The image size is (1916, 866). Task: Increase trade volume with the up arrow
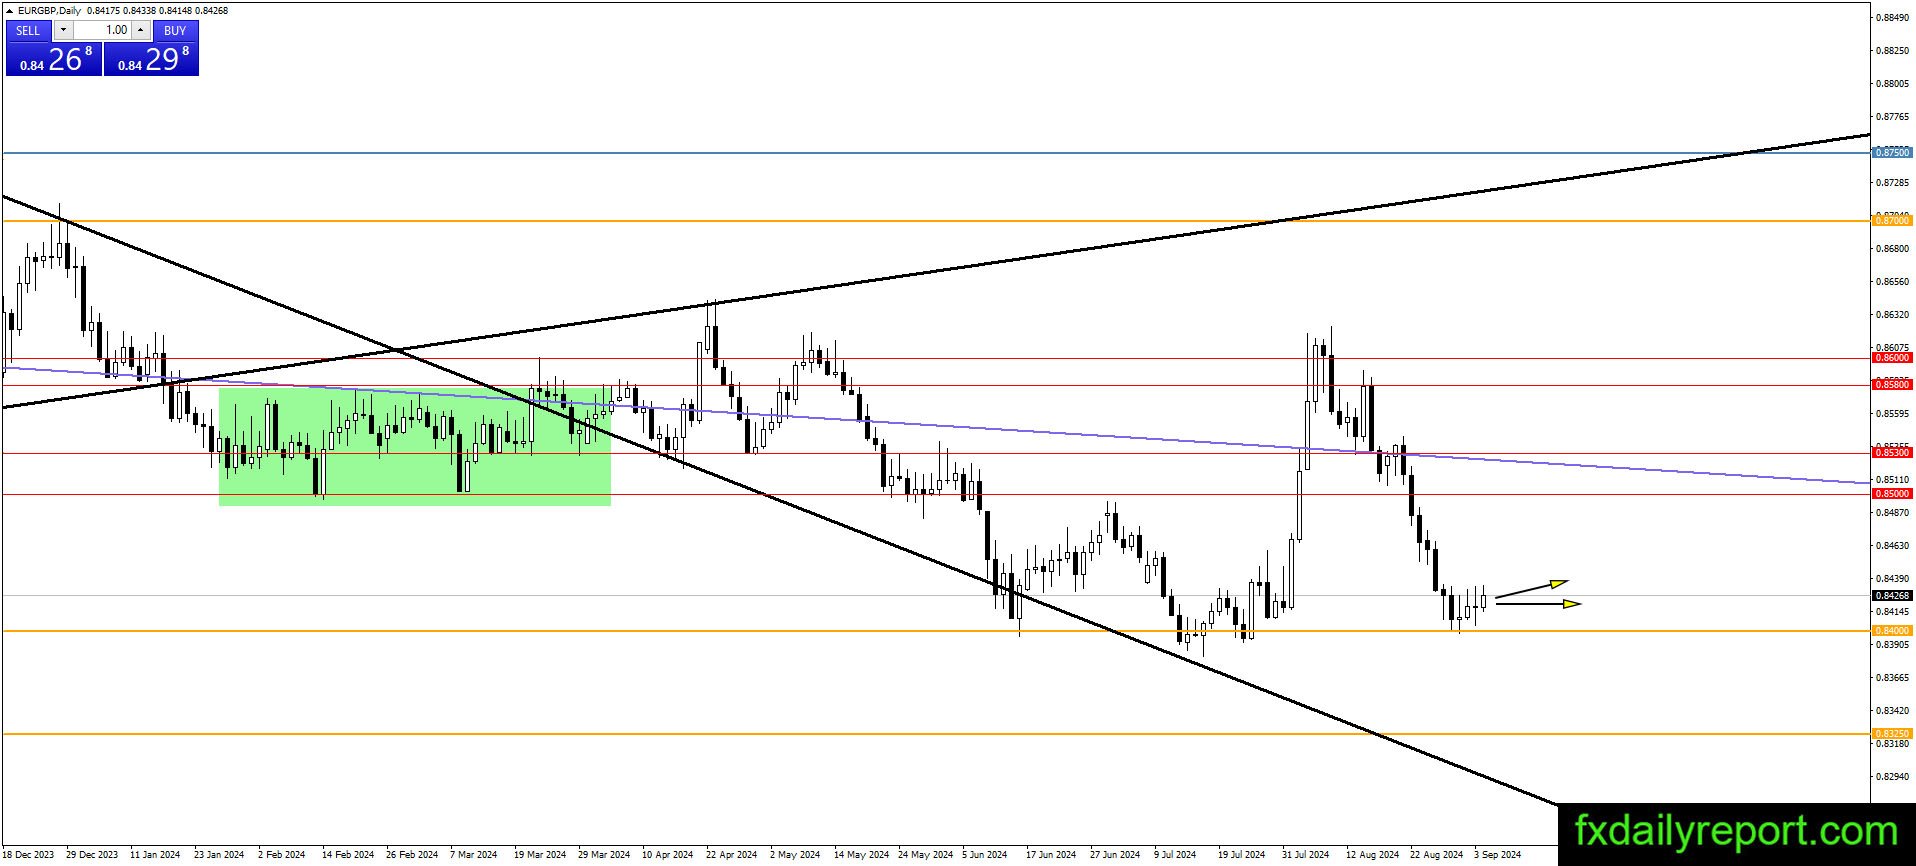pyautogui.click(x=141, y=30)
